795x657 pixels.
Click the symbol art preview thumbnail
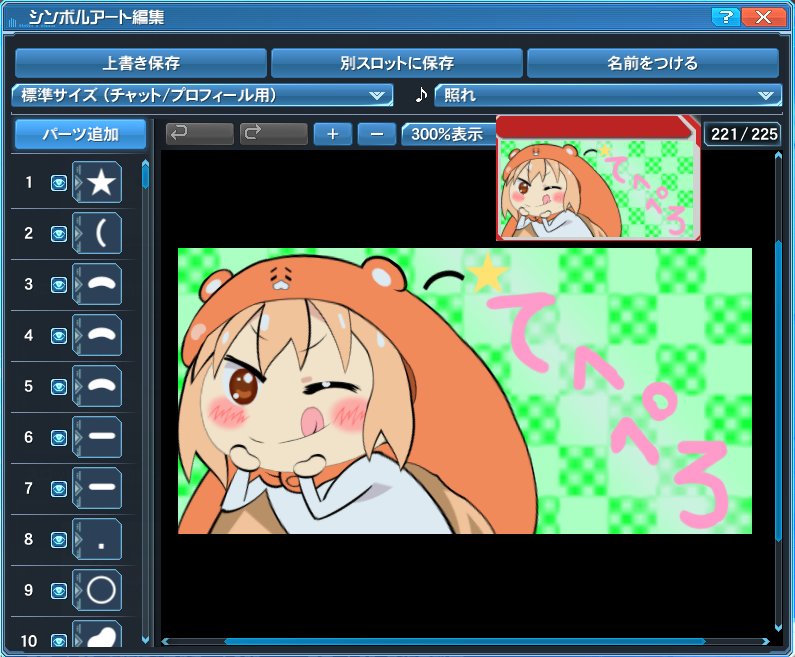click(598, 178)
